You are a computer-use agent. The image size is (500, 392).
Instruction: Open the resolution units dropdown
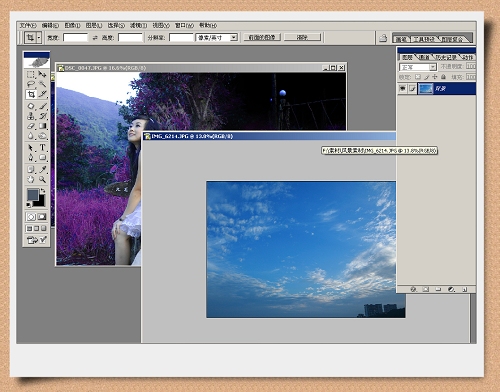(x=234, y=38)
